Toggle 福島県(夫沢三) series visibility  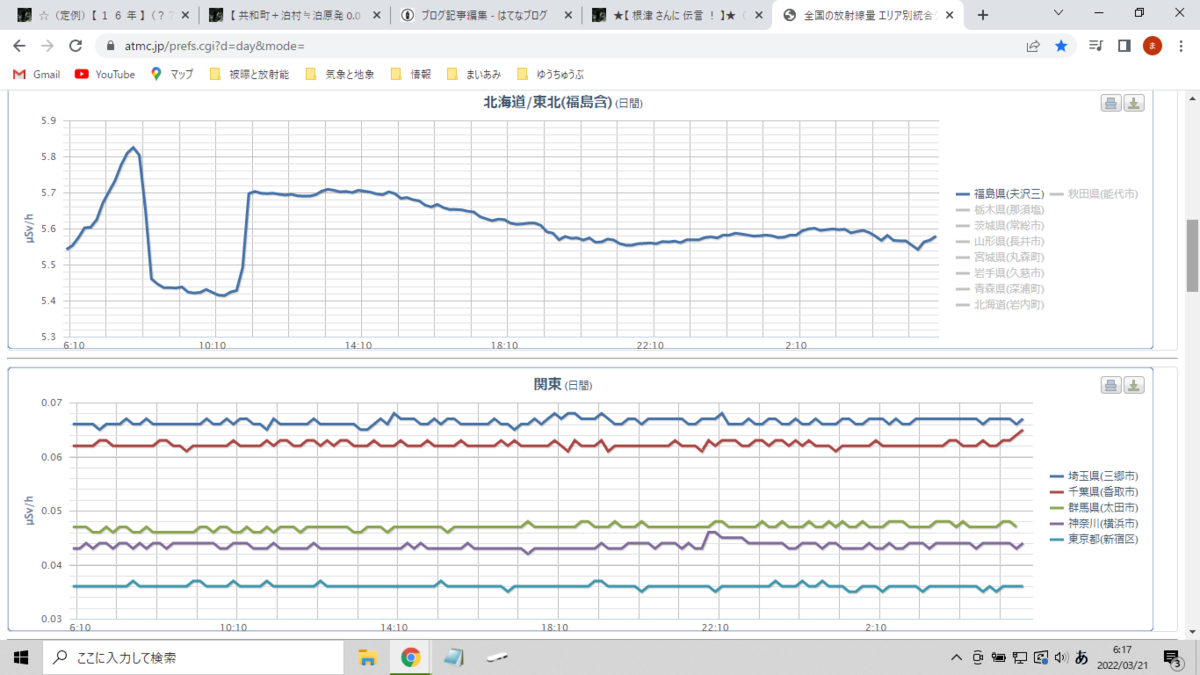[x=1000, y=193]
